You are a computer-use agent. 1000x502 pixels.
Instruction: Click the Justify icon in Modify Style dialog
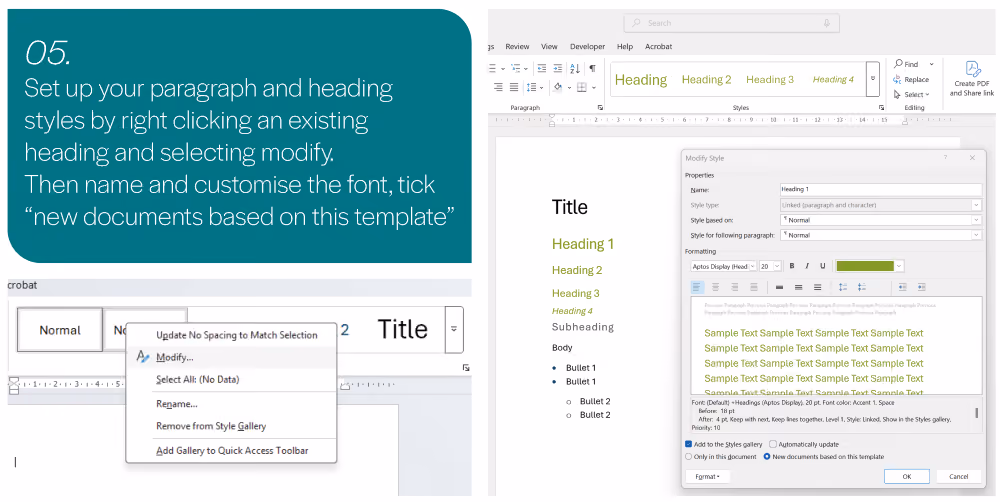tap(753, 288)
